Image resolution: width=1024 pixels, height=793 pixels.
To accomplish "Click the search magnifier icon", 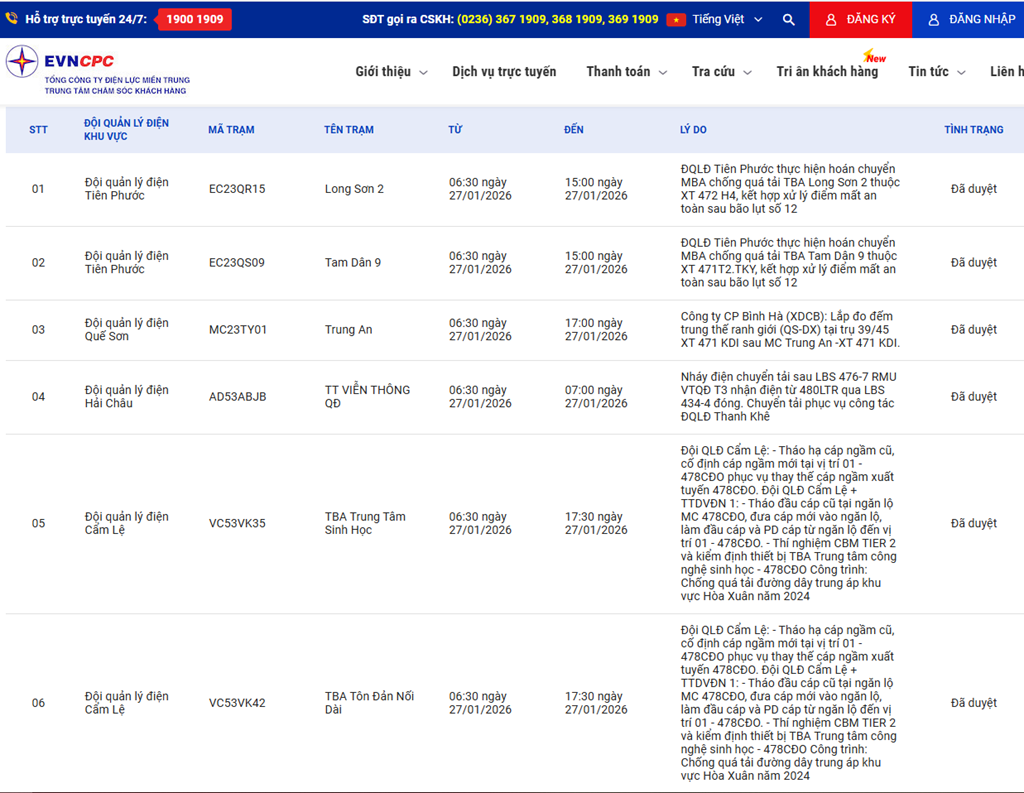I will coord(789,19).
